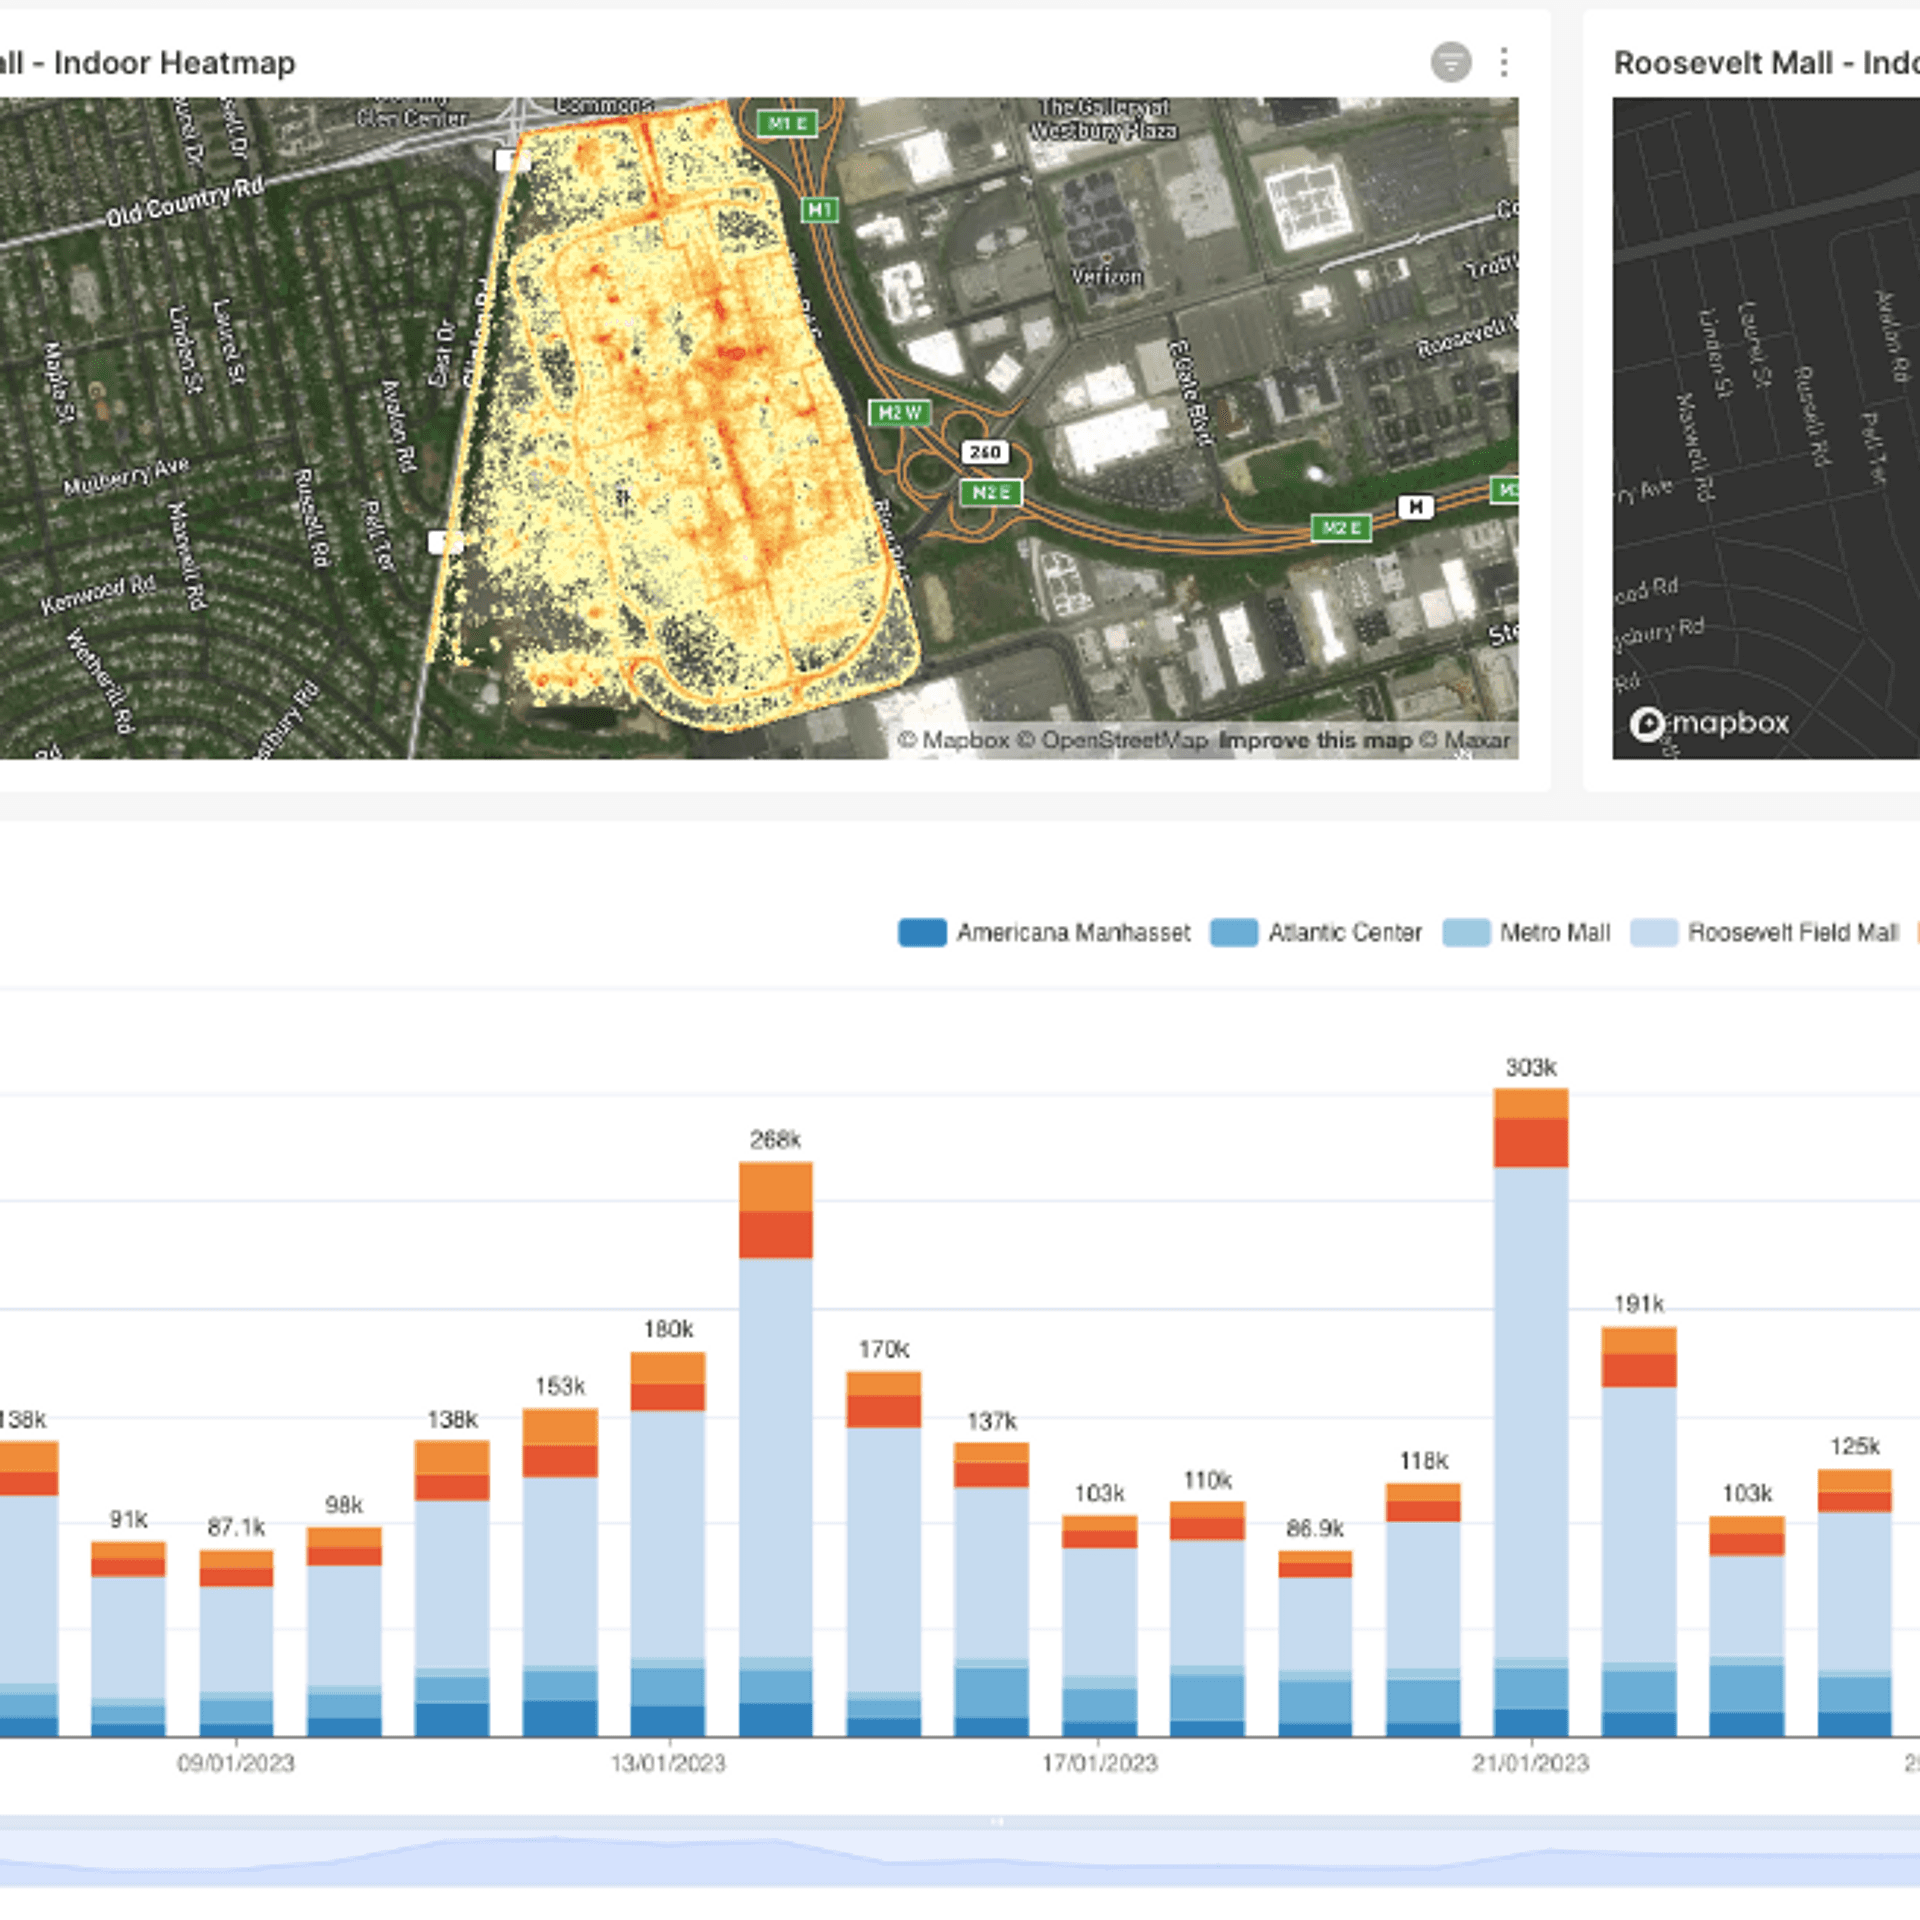Toggle Metro Mall legend series
The height and width of the screenshot is (1920, 1920).
click(x=1526, y=932)
